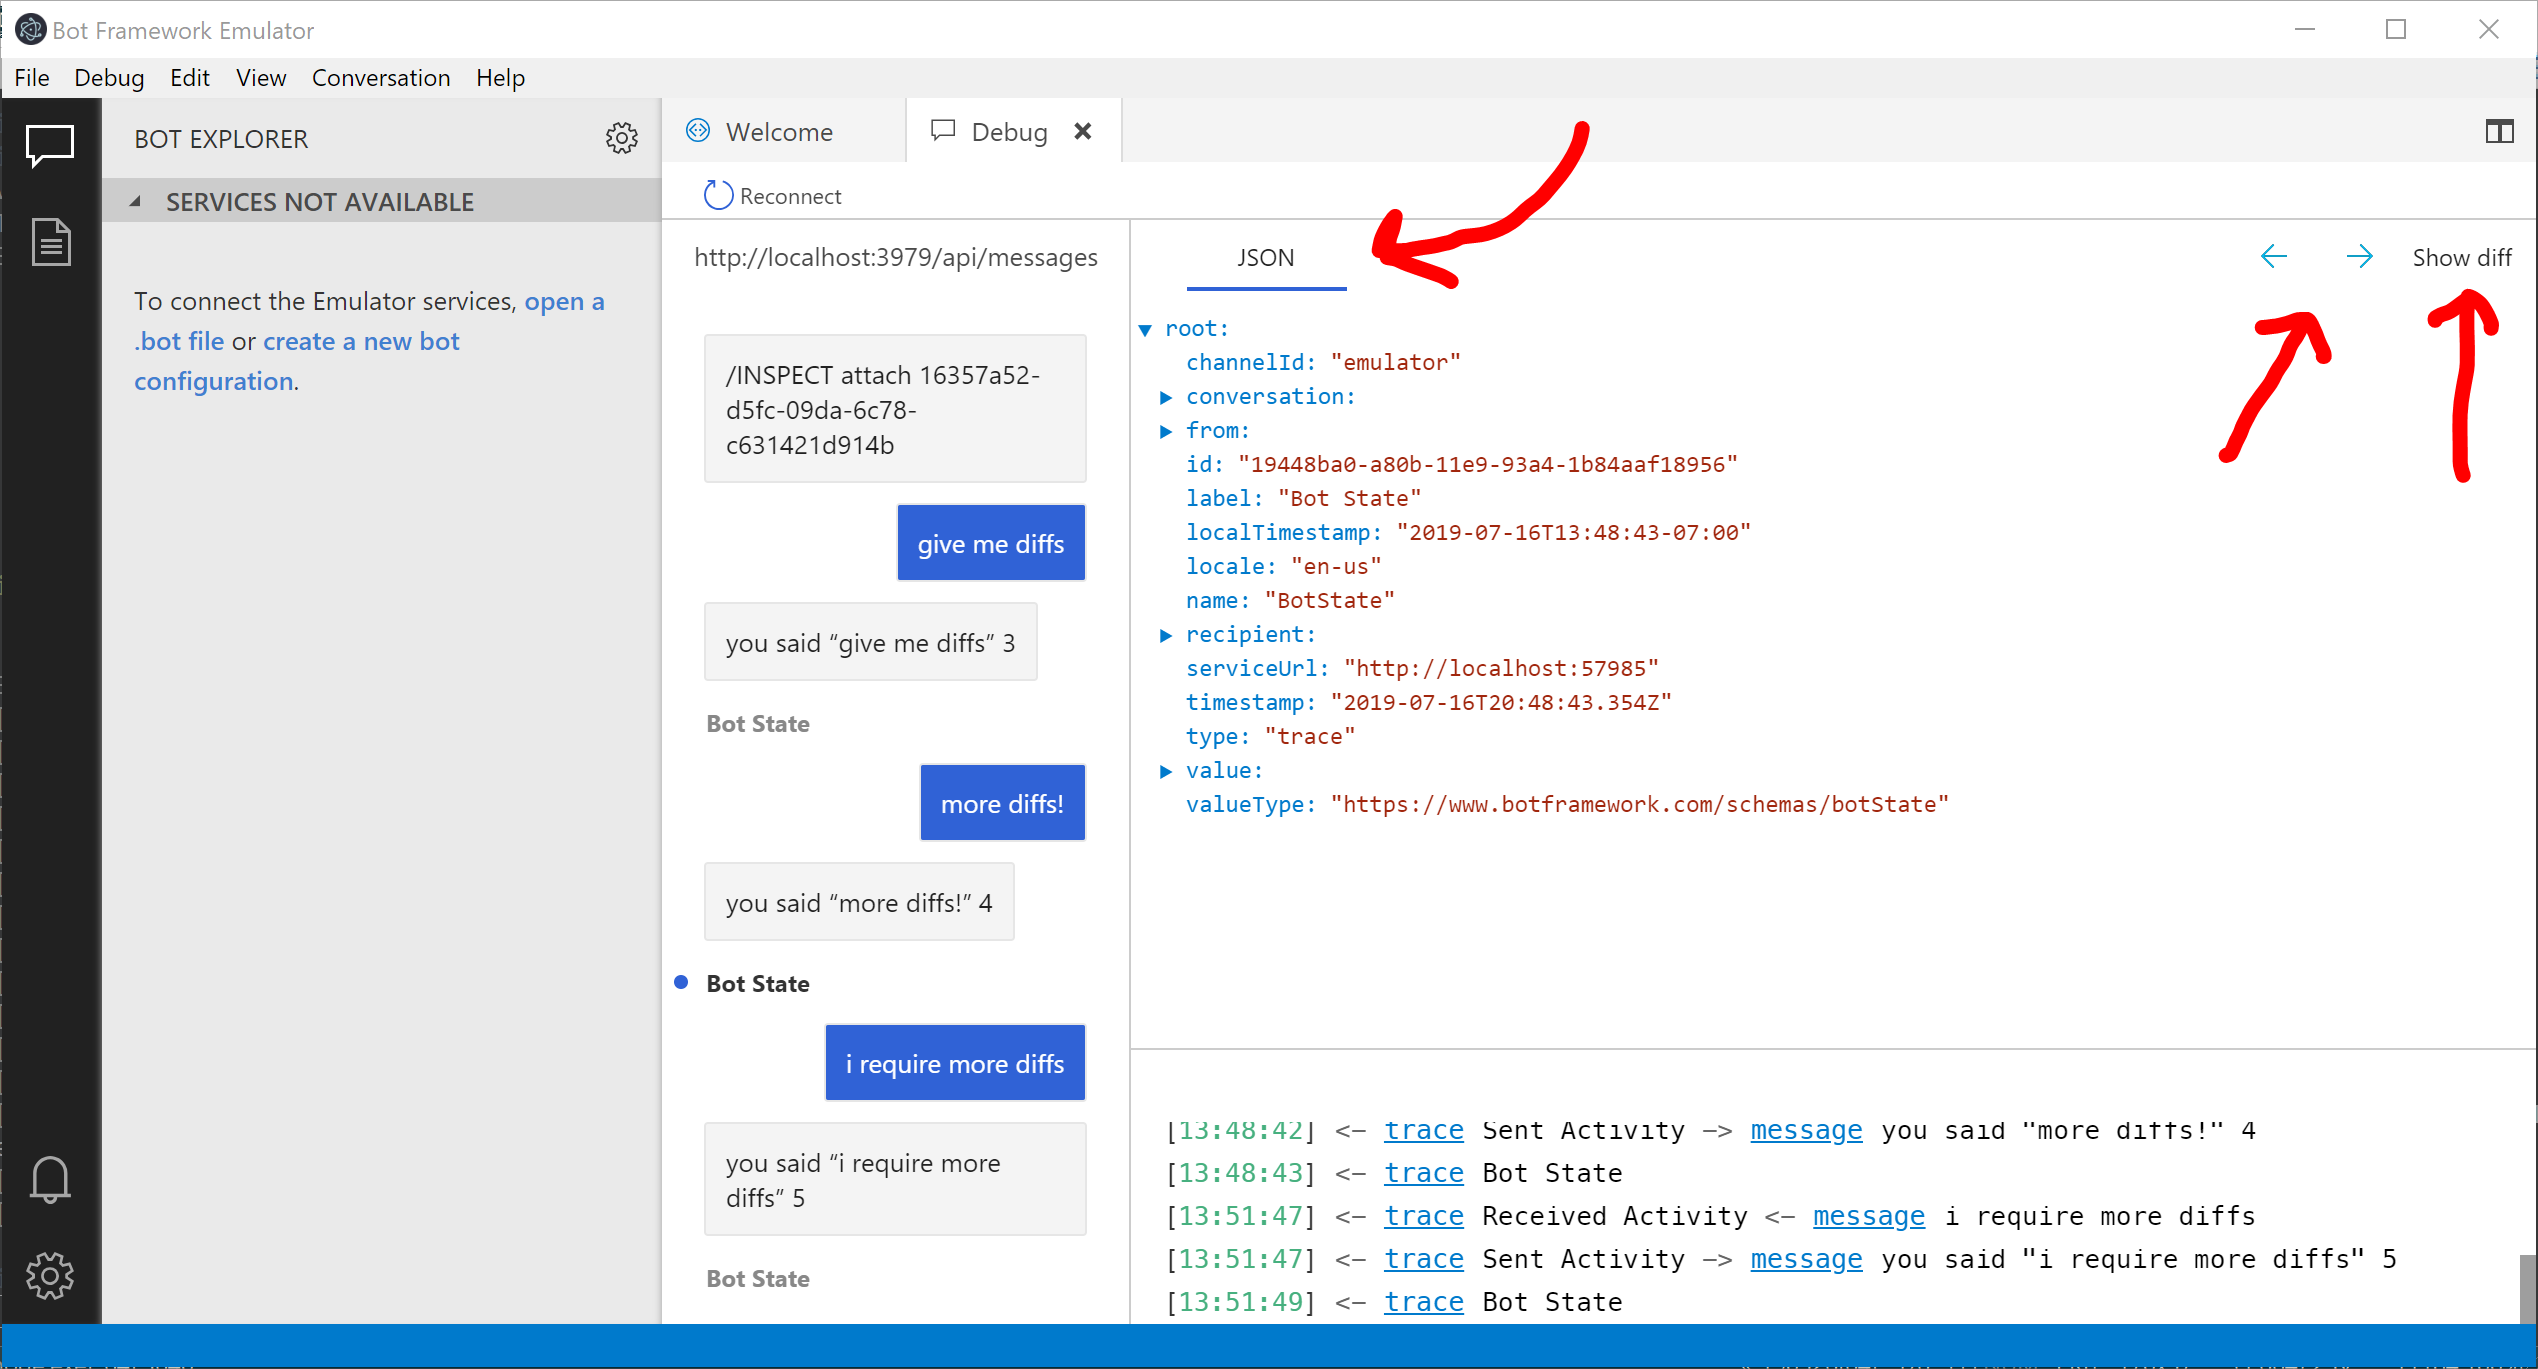Select the /INSPECT attach message bubble
This screenshot has height=1369, width=2538.
pos(895,409)
